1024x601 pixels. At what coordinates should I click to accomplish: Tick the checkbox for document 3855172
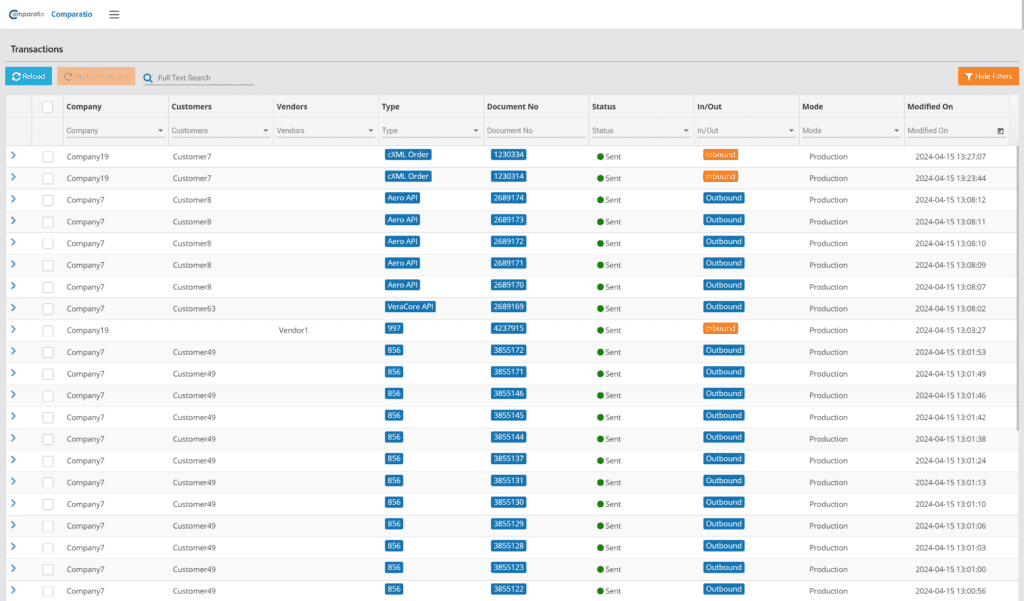tap(48, 352)
